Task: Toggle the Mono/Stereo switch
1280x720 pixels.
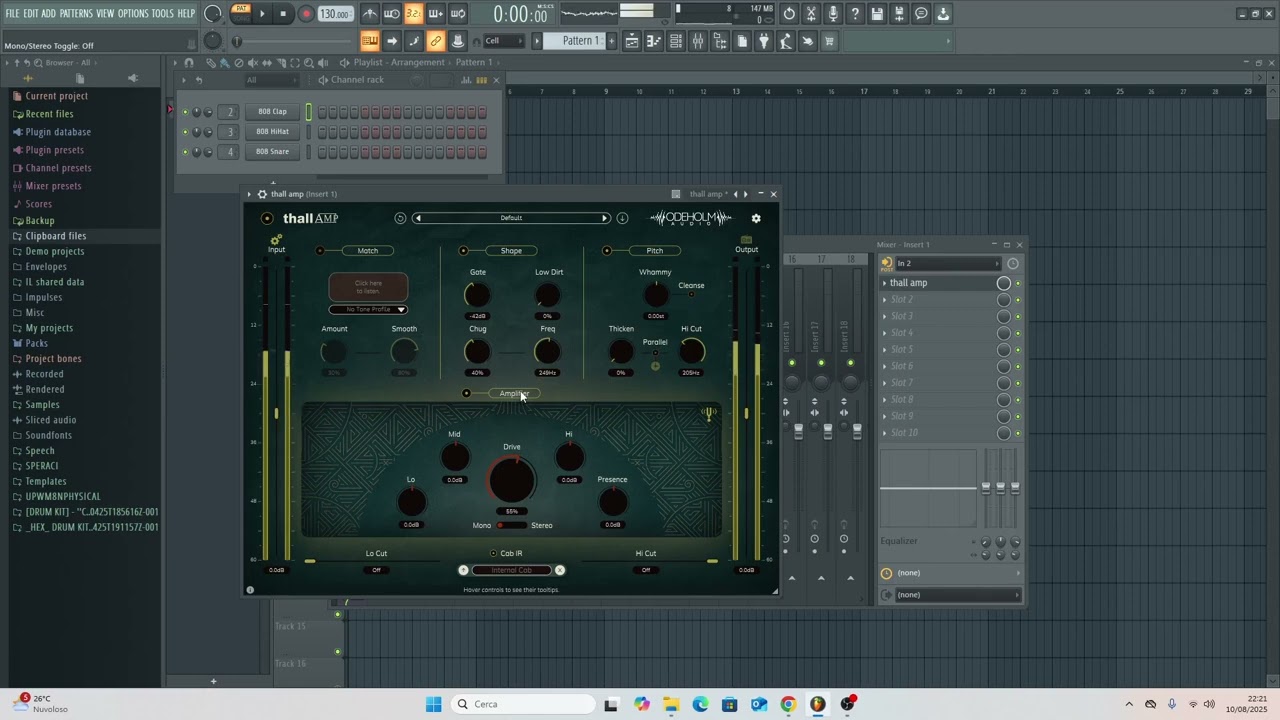Action: 511,525
